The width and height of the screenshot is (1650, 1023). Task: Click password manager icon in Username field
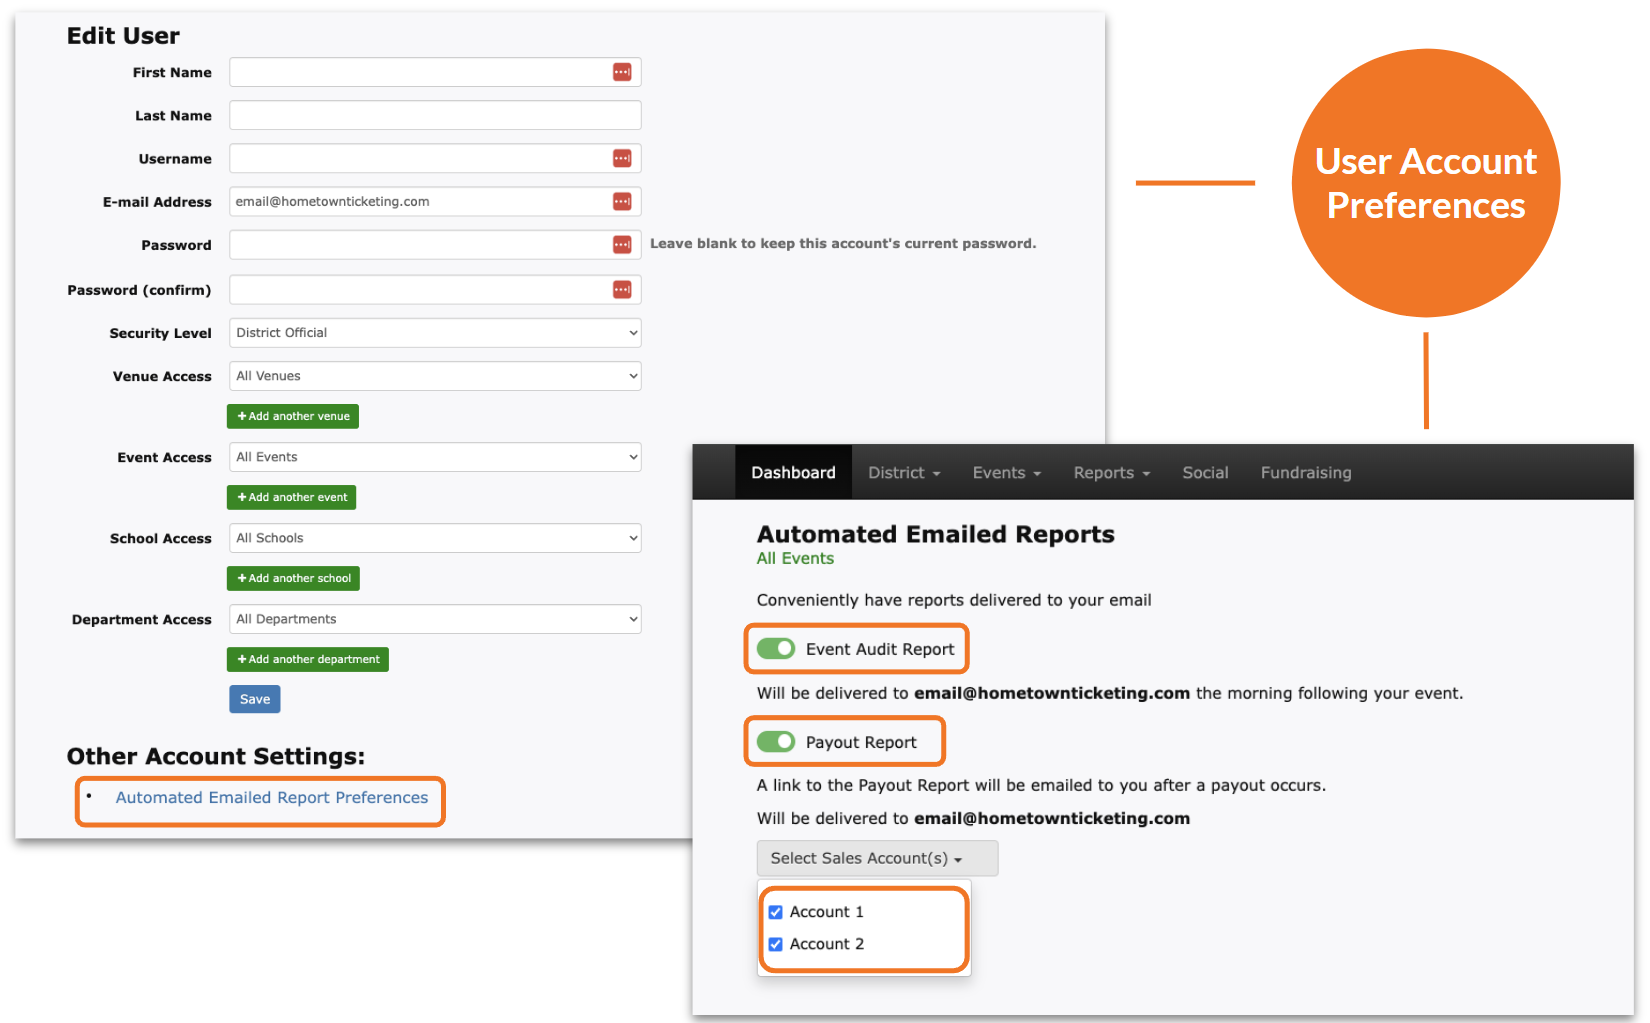622,158
